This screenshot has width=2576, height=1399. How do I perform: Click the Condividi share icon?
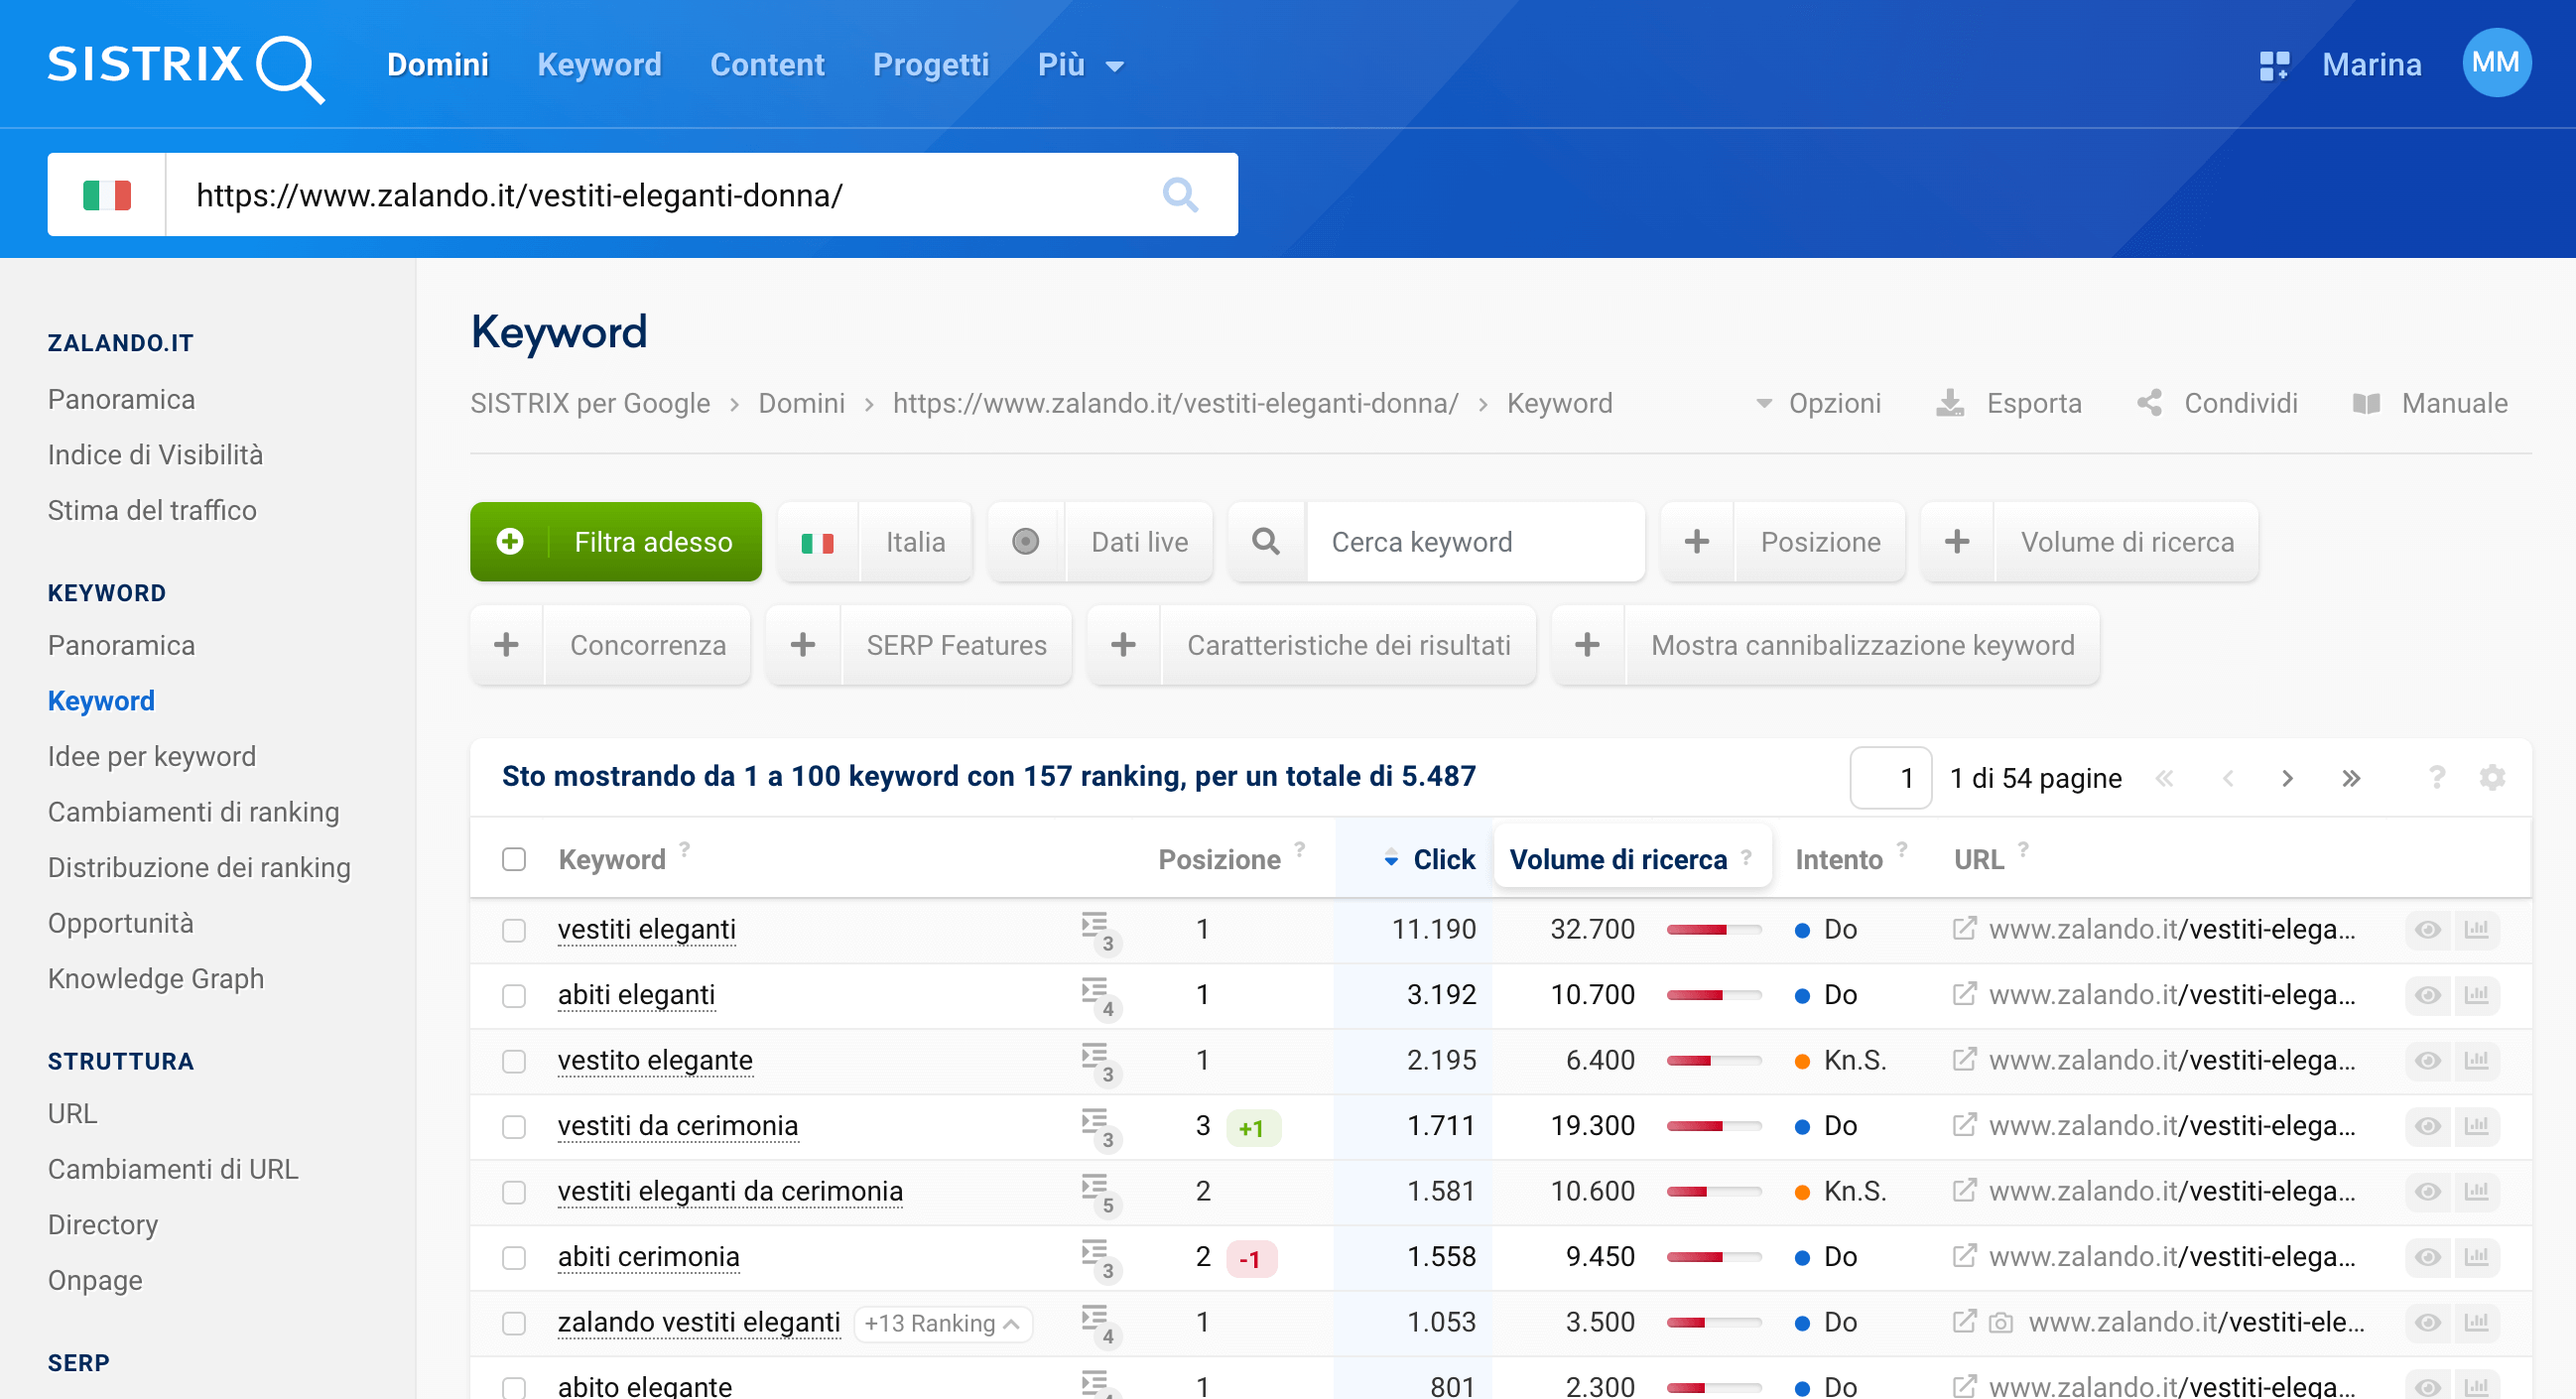click(2149, 403)
